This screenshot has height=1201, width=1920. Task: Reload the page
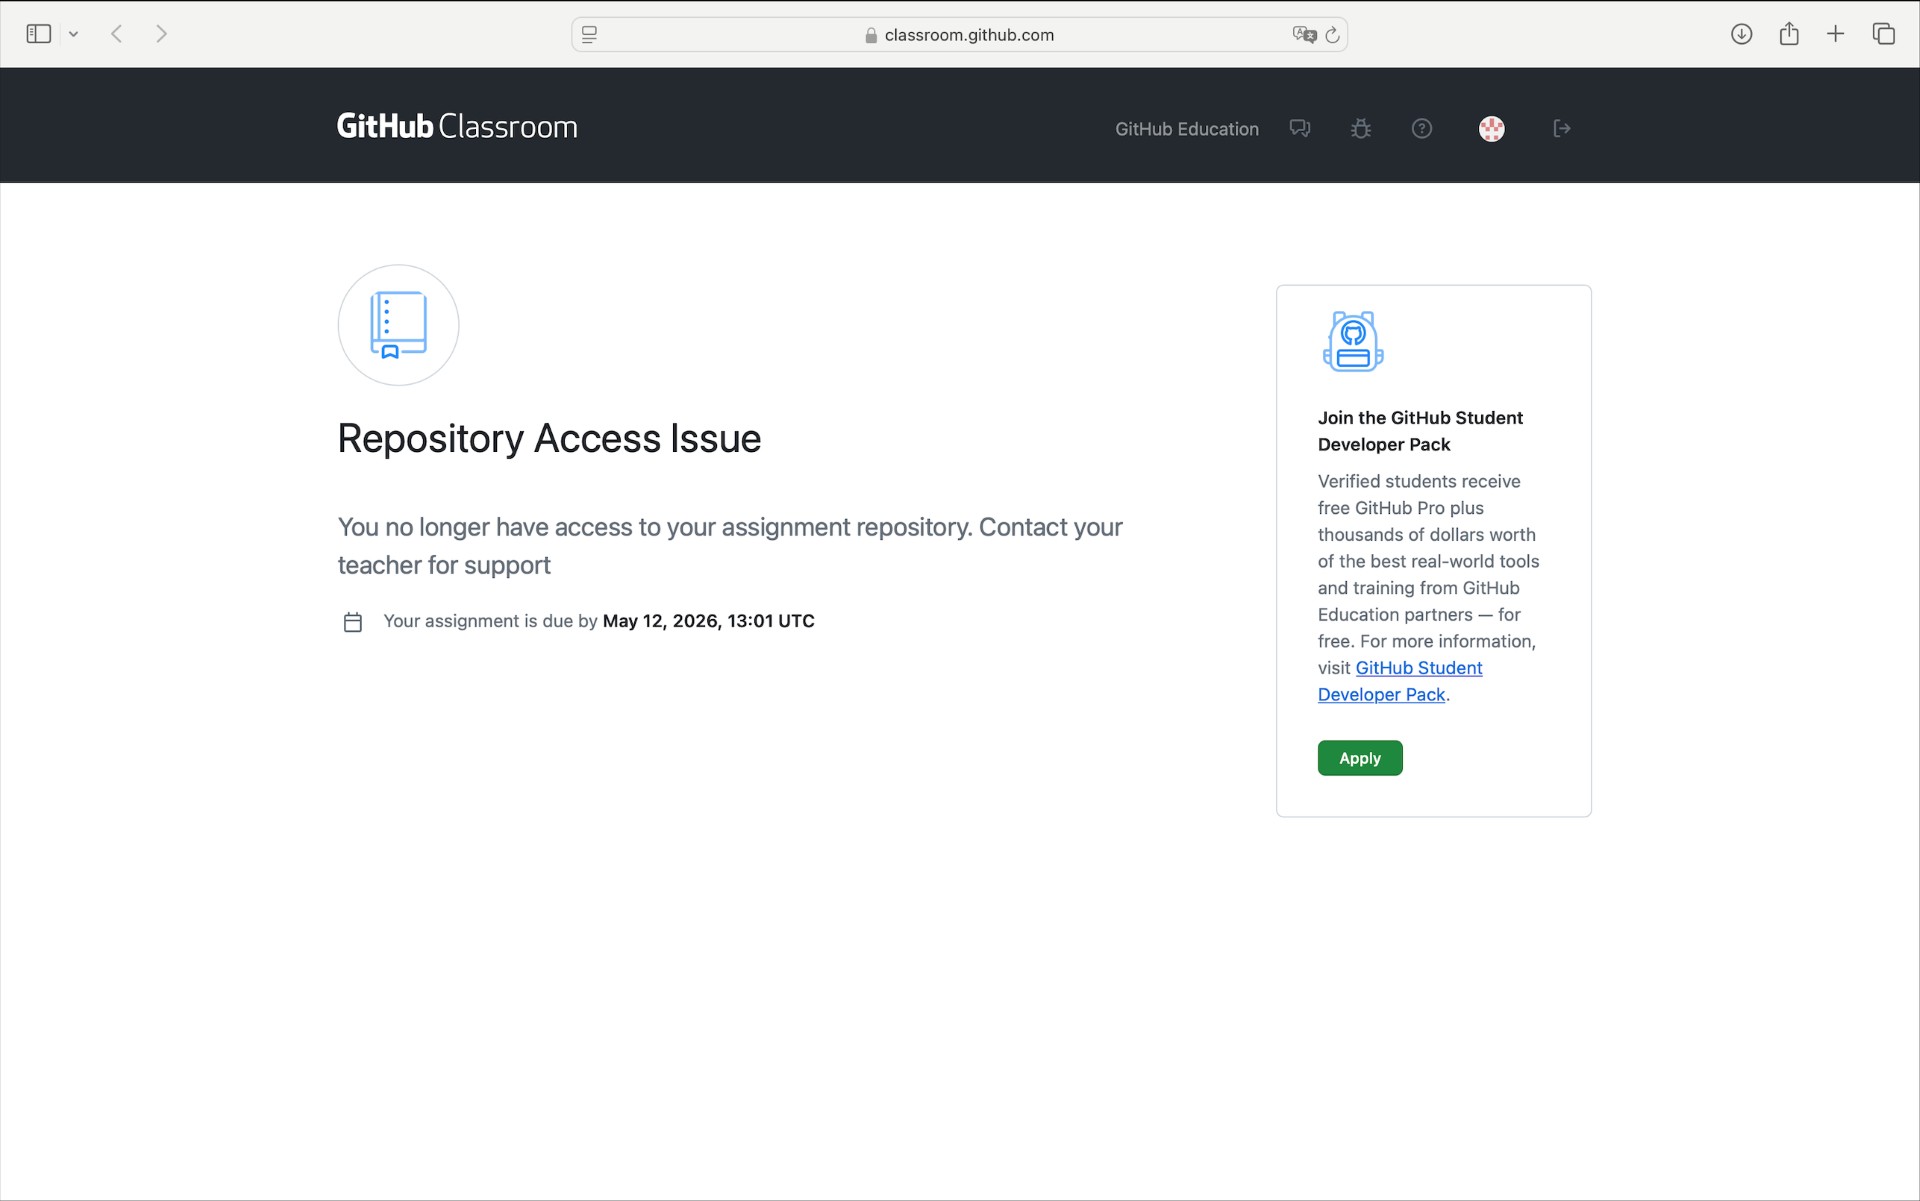(1332, 35)
